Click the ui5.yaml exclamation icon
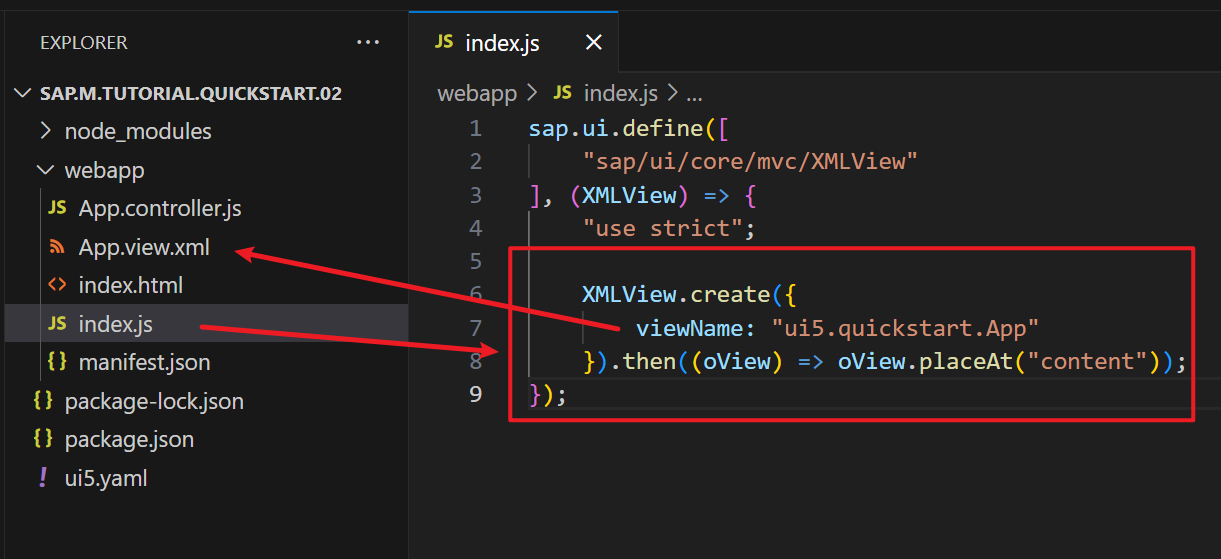 43,478
